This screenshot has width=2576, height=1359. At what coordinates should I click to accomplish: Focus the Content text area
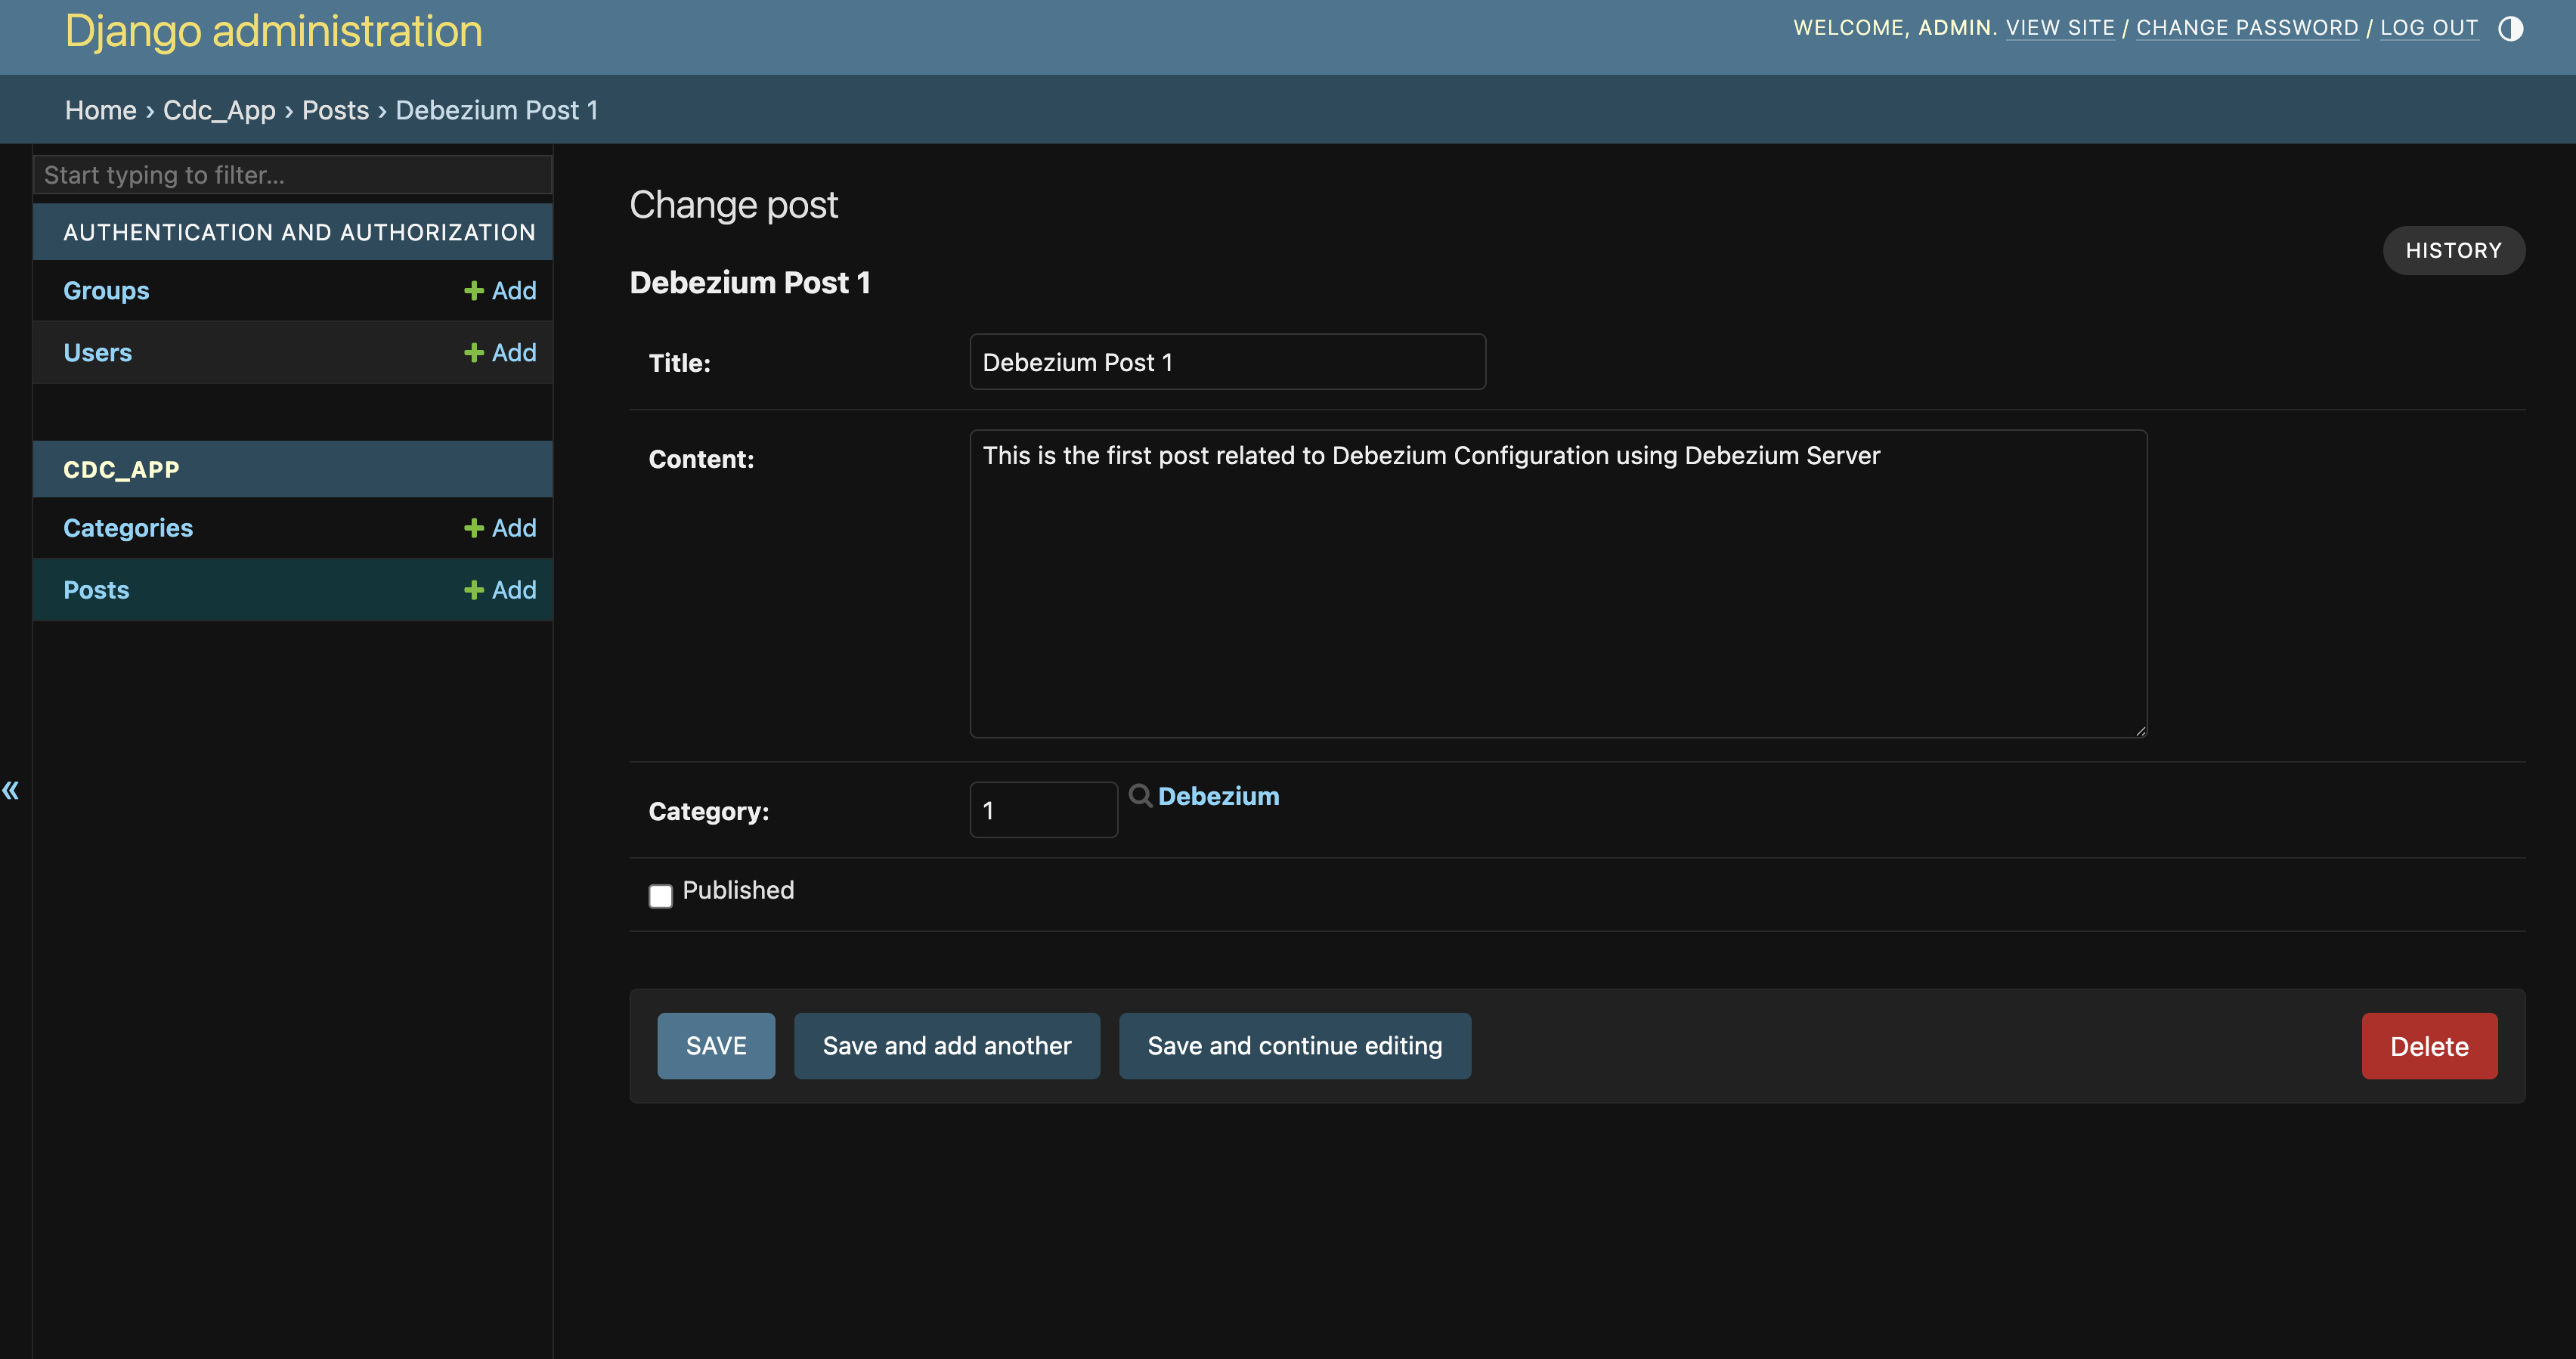point(1558,583)
